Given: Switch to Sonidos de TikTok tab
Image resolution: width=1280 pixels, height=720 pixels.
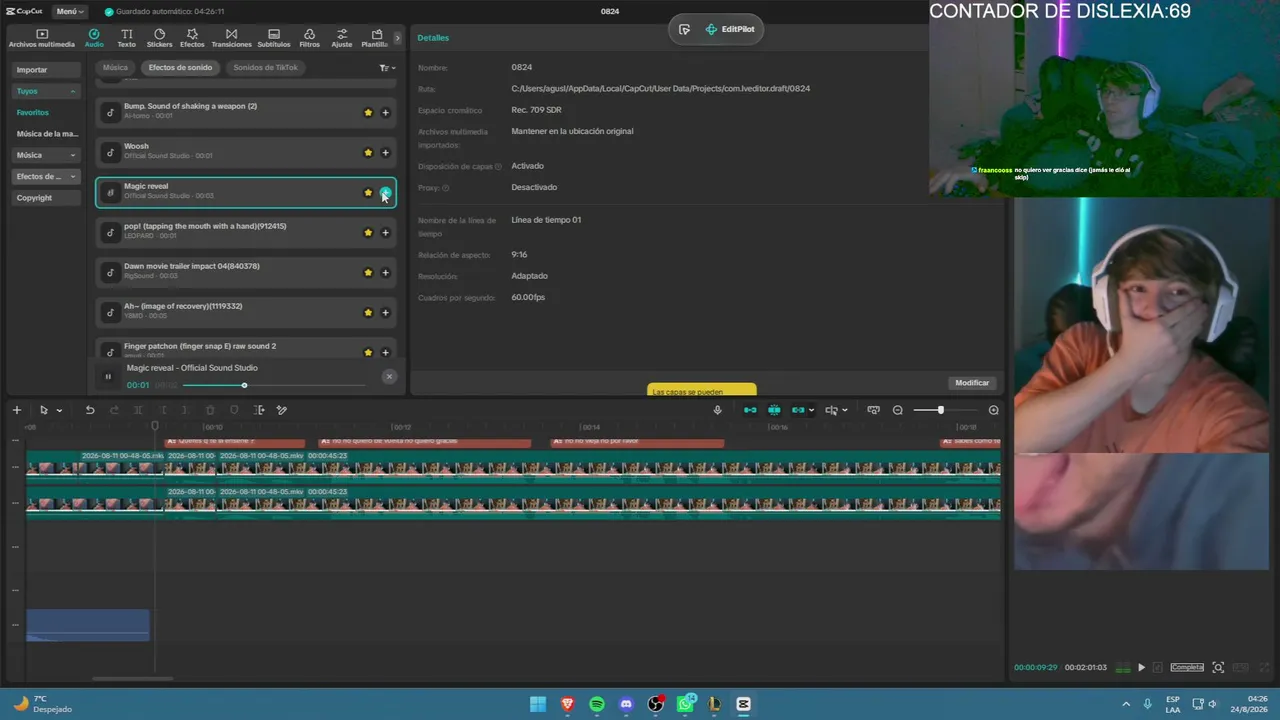Looking at the screenshot, I should point(265,68).
